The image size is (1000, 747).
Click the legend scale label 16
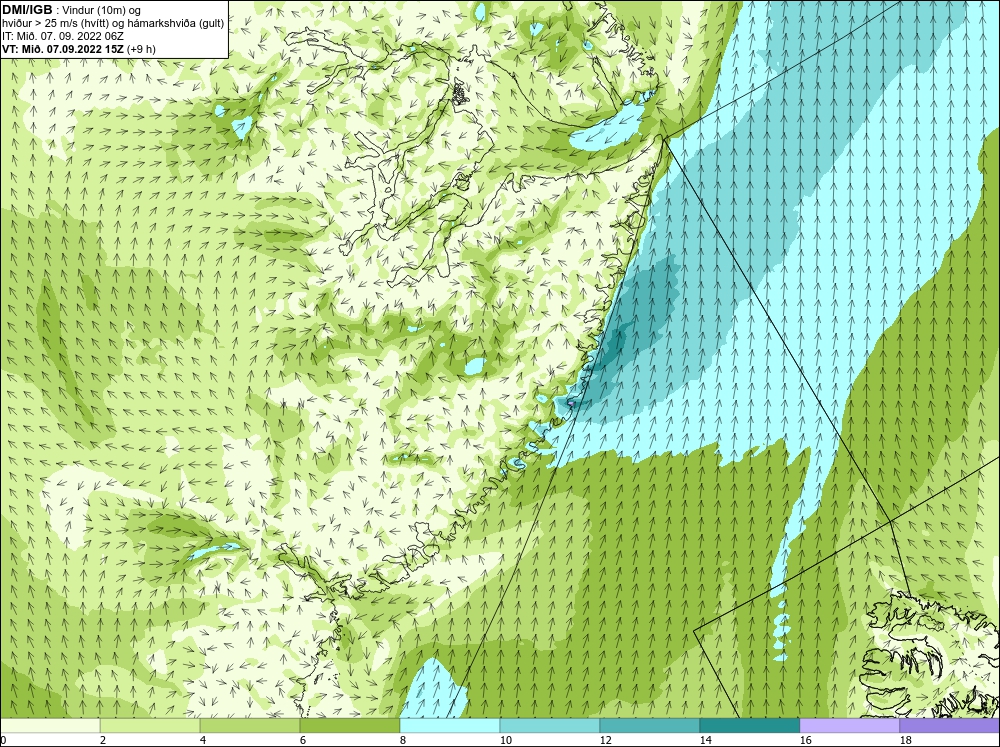pos(805,740)
